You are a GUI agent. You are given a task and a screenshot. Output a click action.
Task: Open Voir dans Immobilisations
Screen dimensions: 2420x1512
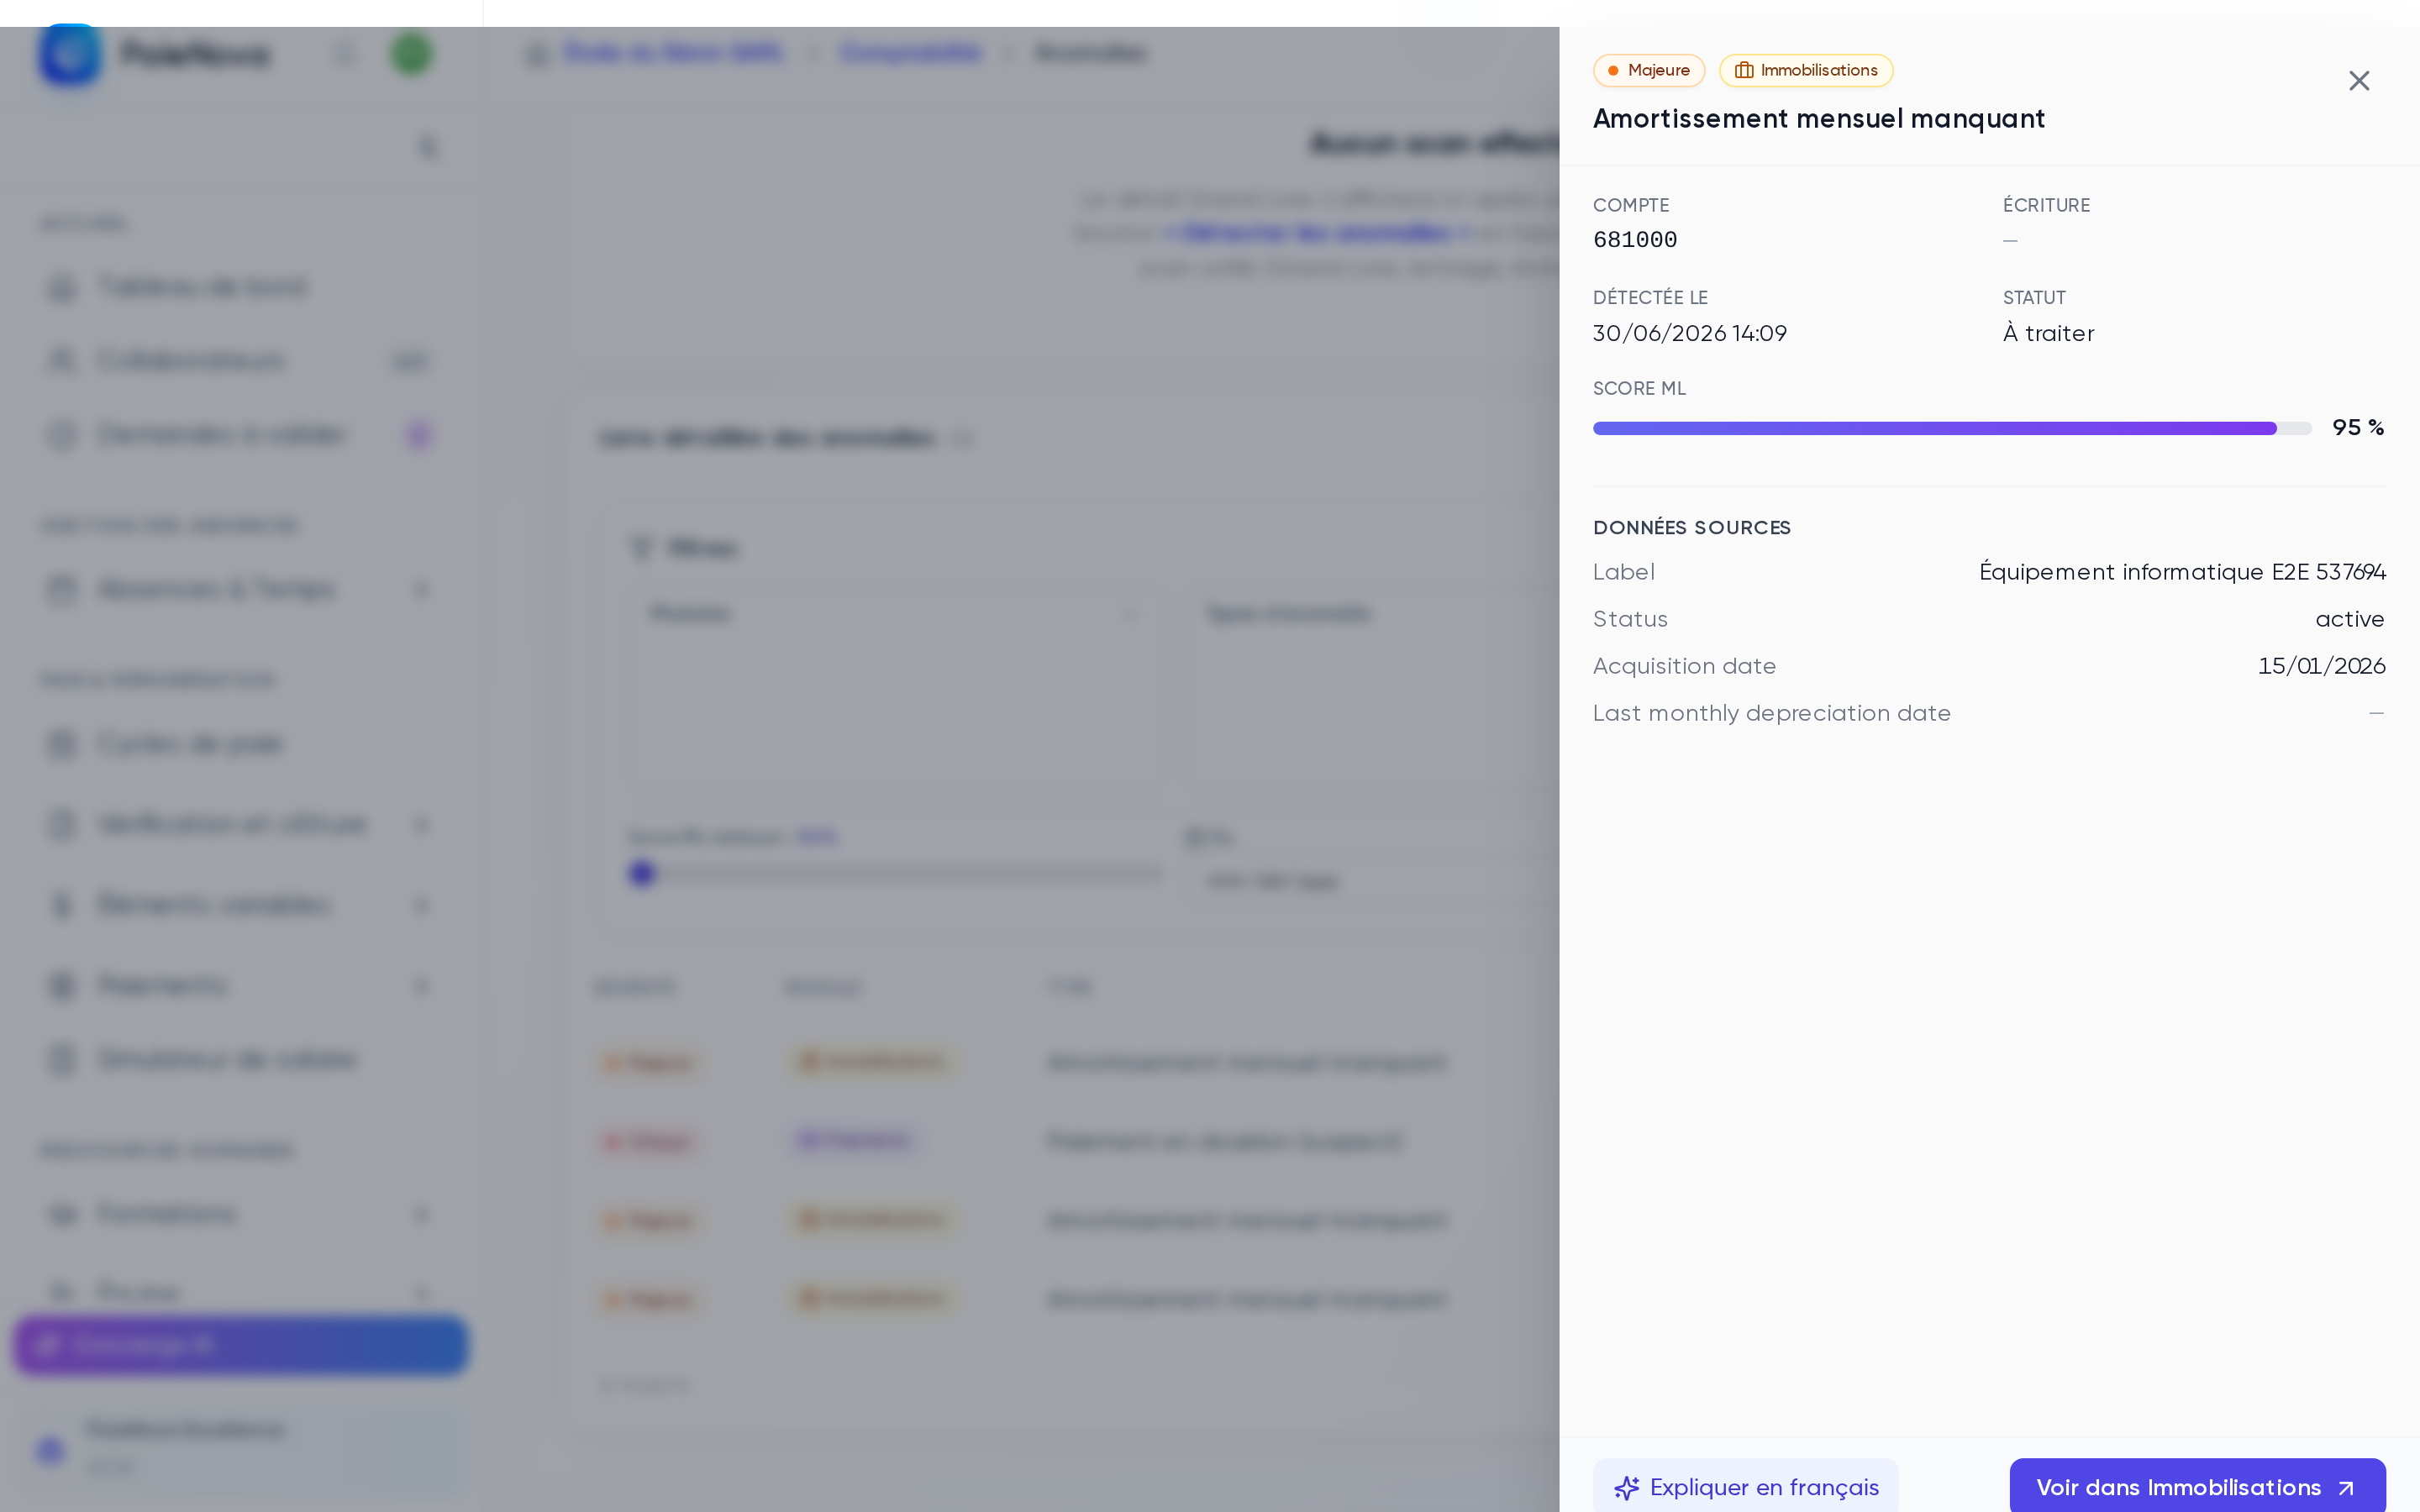coord(2197,1487)
